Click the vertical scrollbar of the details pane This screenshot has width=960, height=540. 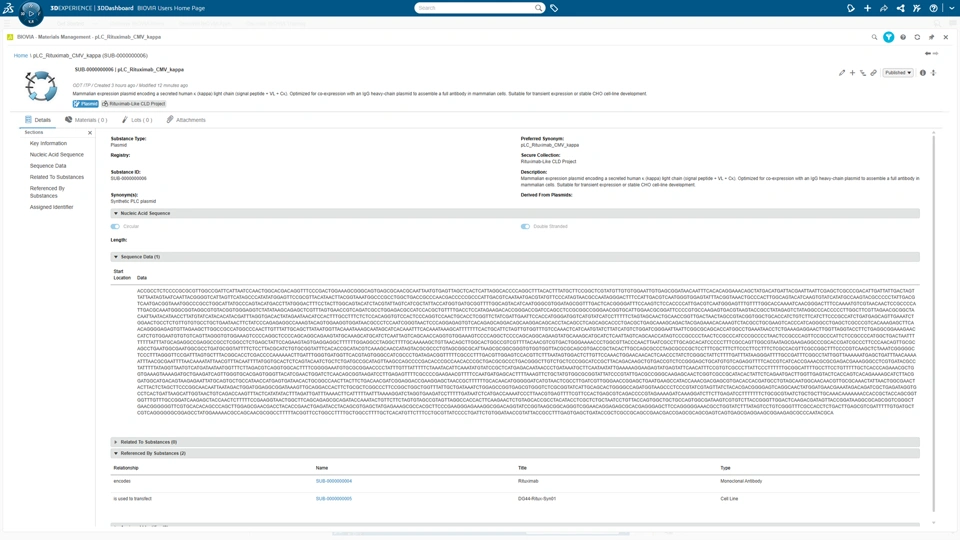click(934, 324)
